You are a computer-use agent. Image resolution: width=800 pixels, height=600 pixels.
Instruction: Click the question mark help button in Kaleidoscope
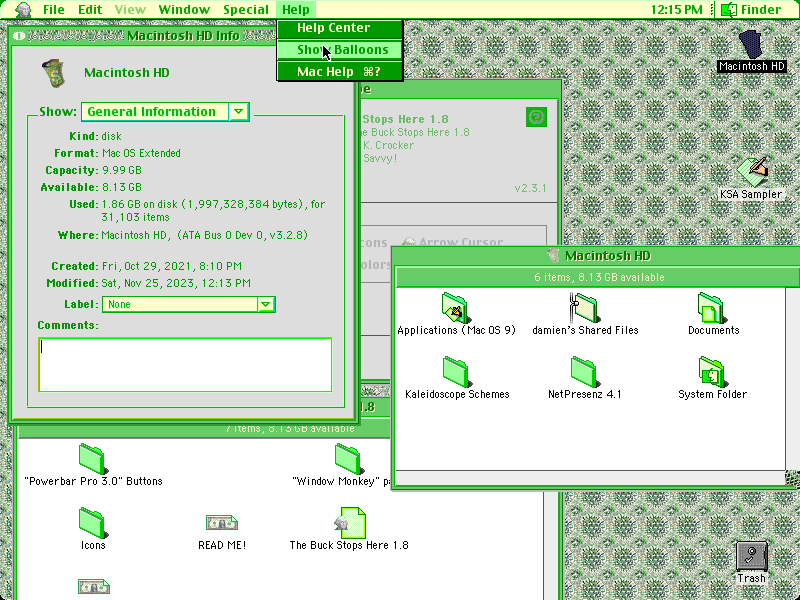536,117
